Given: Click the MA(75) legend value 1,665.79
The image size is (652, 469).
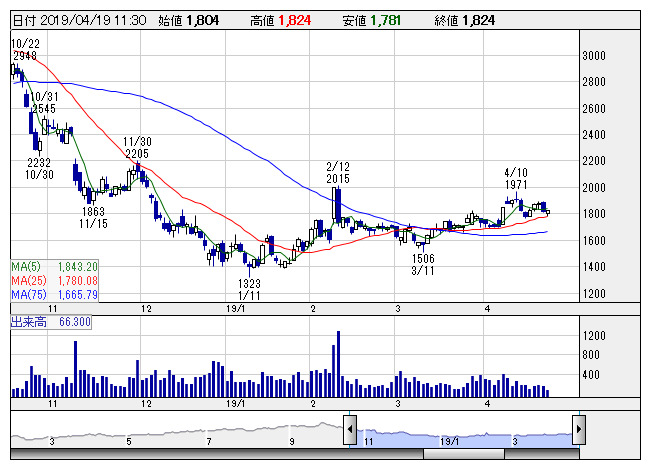Looking at the screenshot, I should [78, 295].
